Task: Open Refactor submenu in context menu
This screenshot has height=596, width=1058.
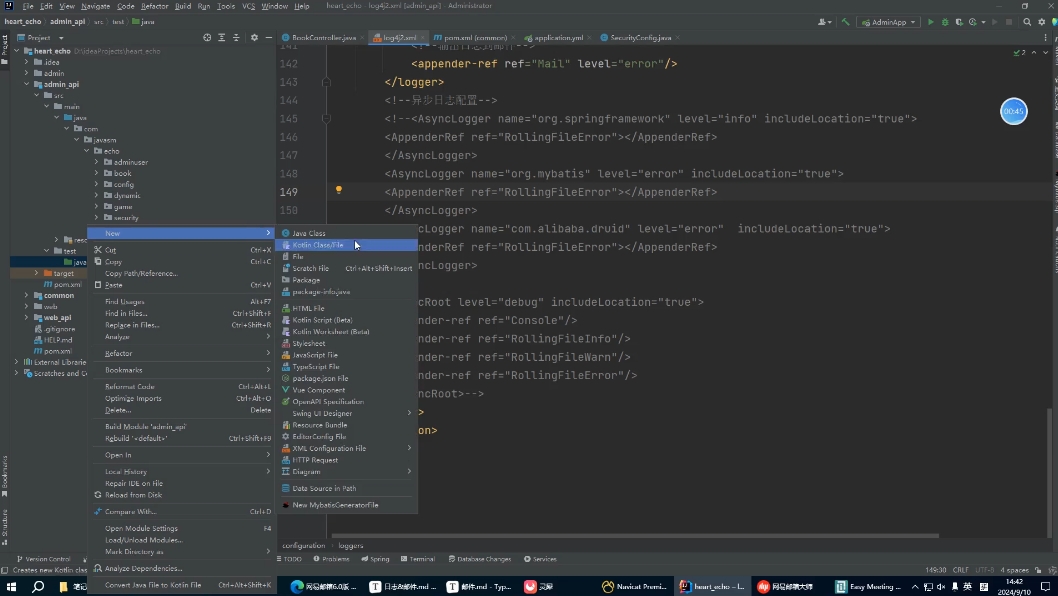Action: pyautogui.click(x=181, y=354)
